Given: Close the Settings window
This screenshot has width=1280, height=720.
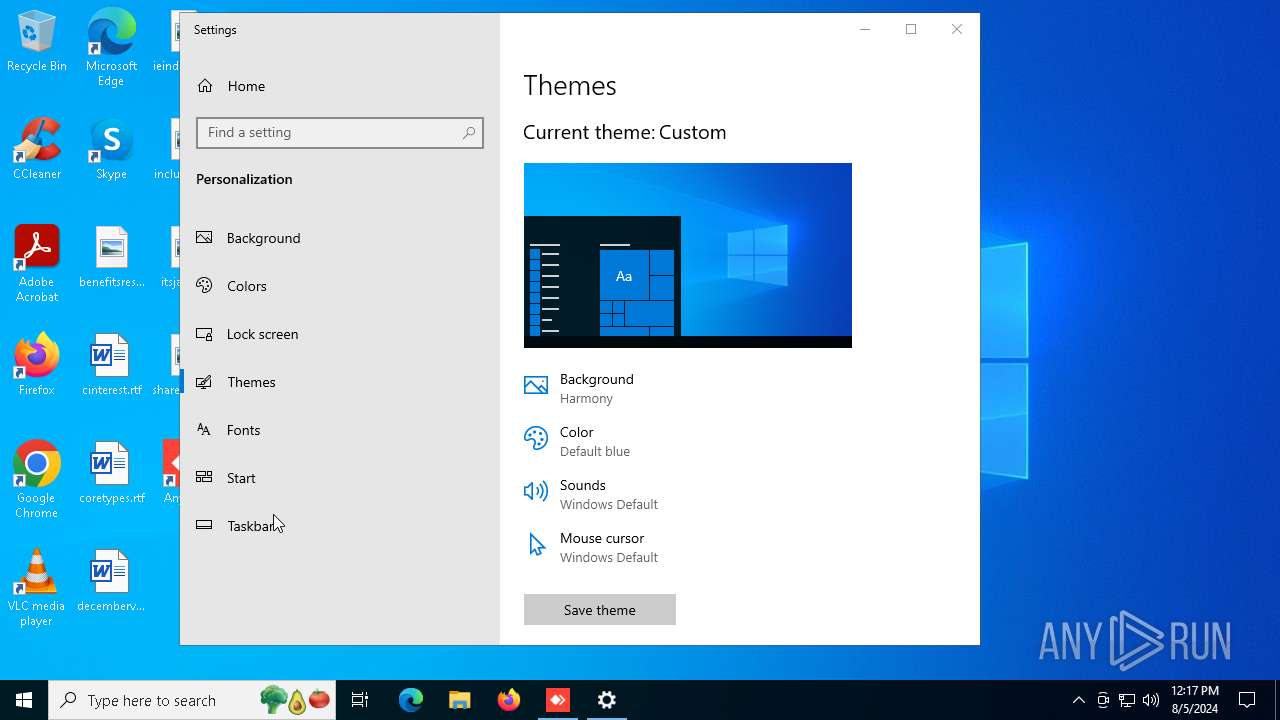Looking at the screenshot, I should pos(957,30).
